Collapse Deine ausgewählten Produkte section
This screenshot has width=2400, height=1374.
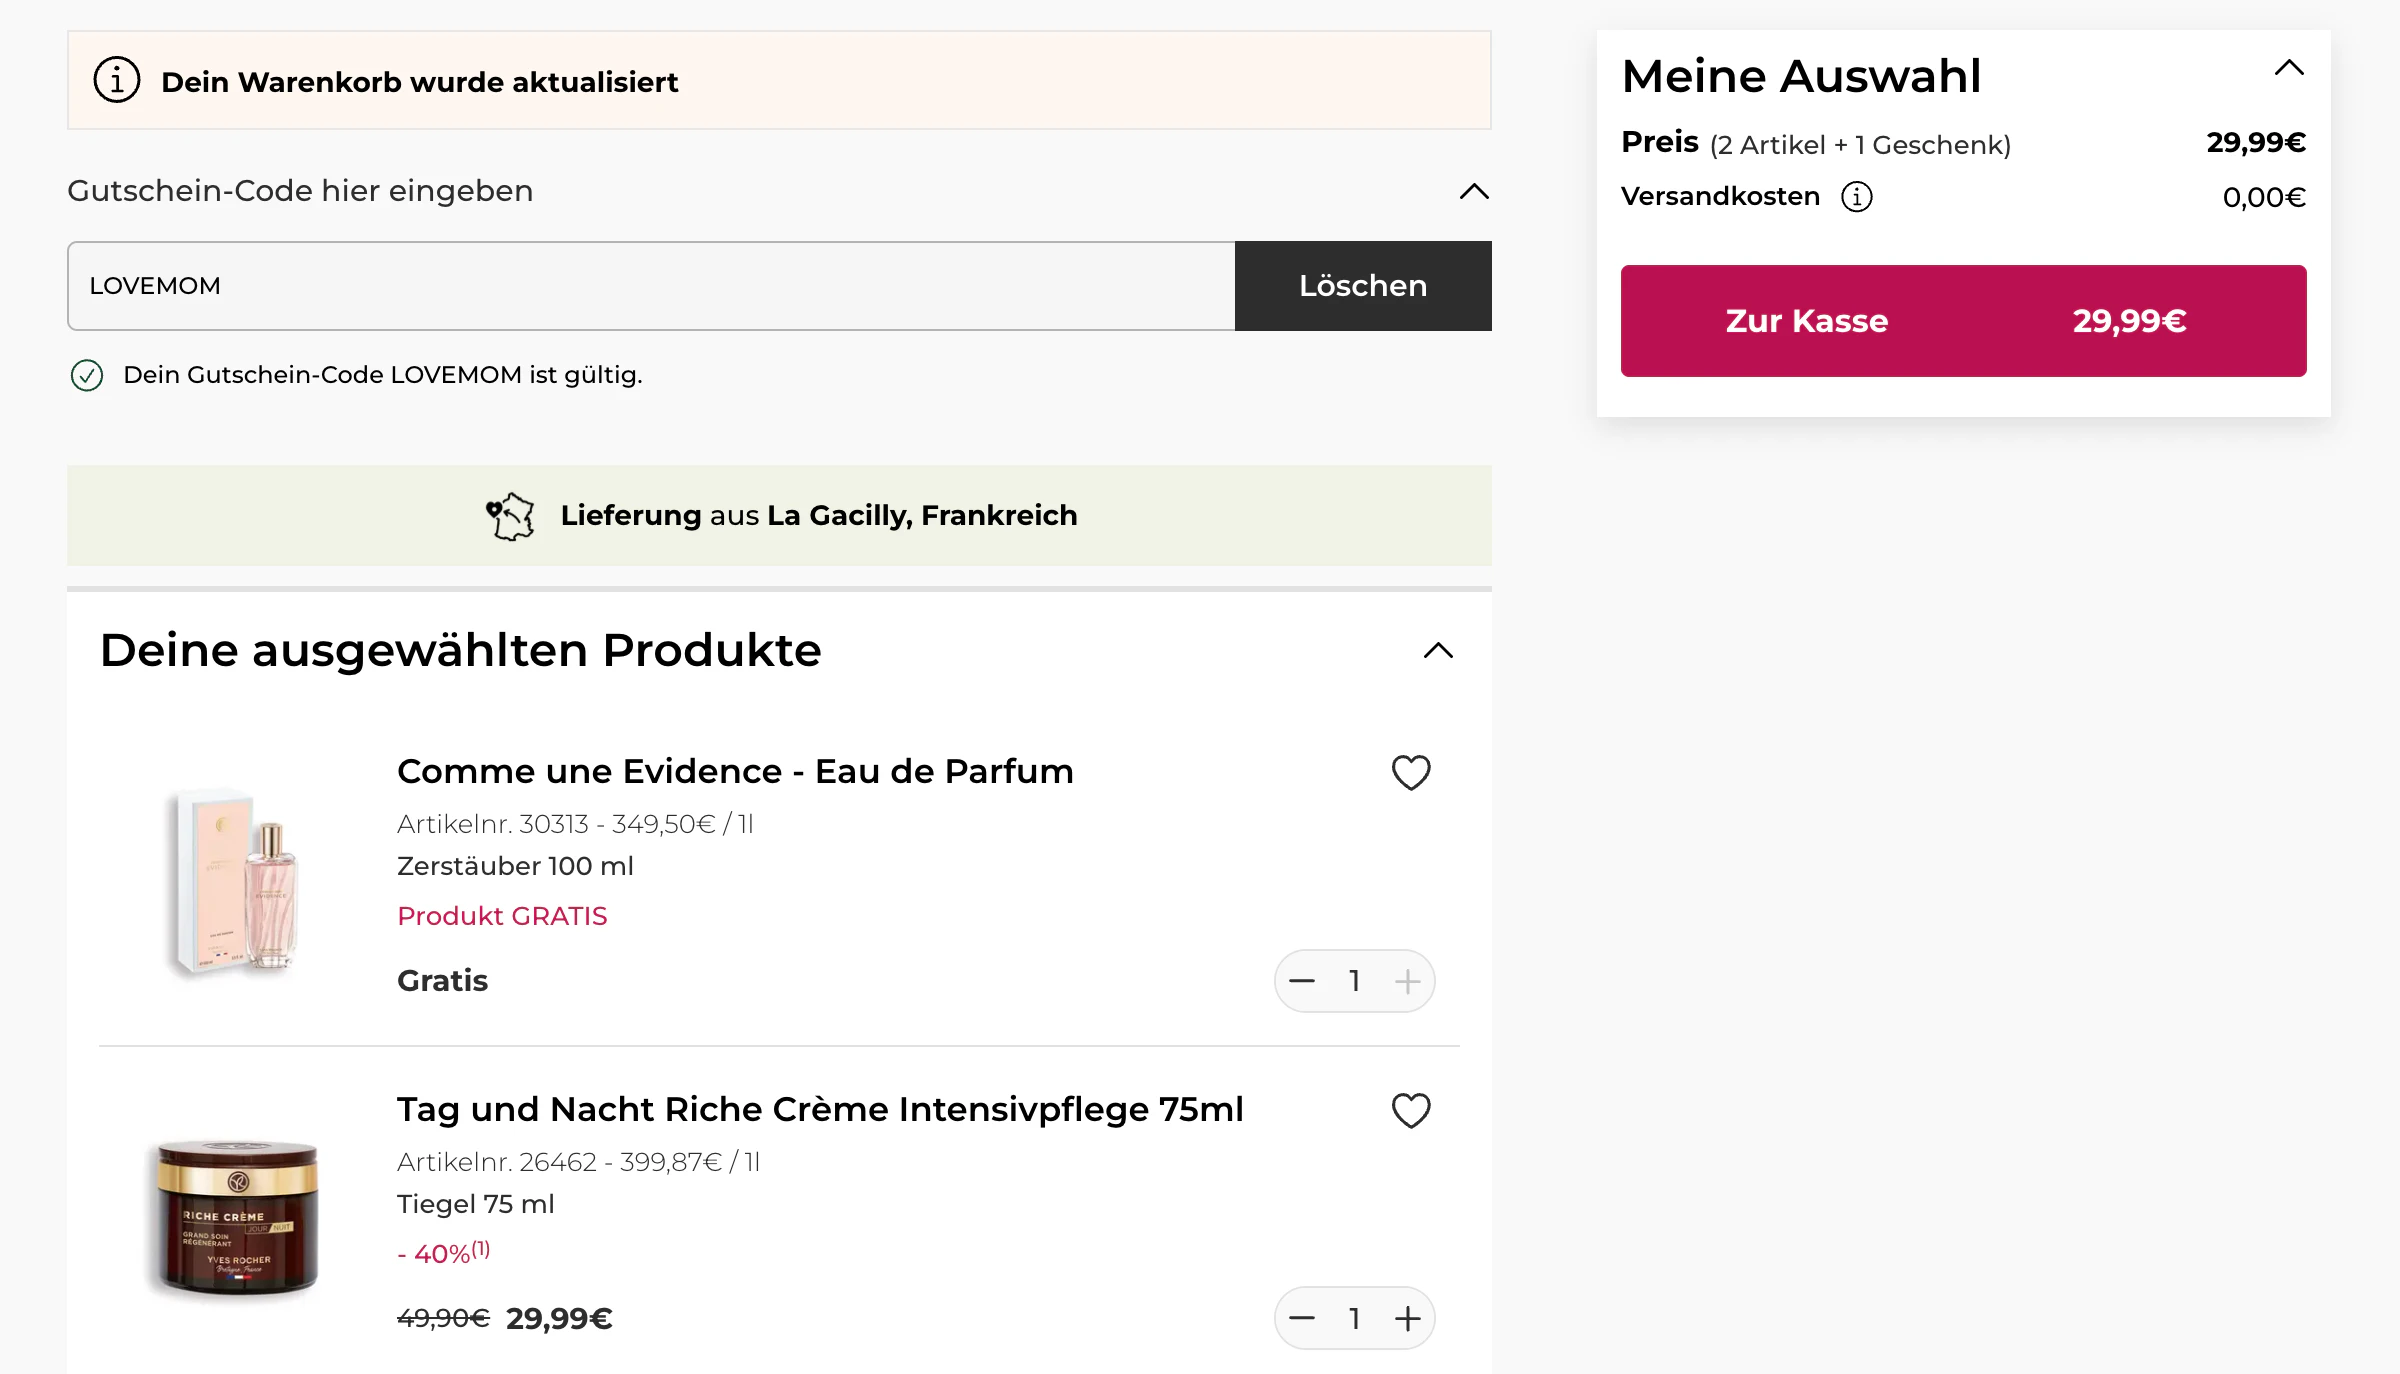tap(1438, 651)
